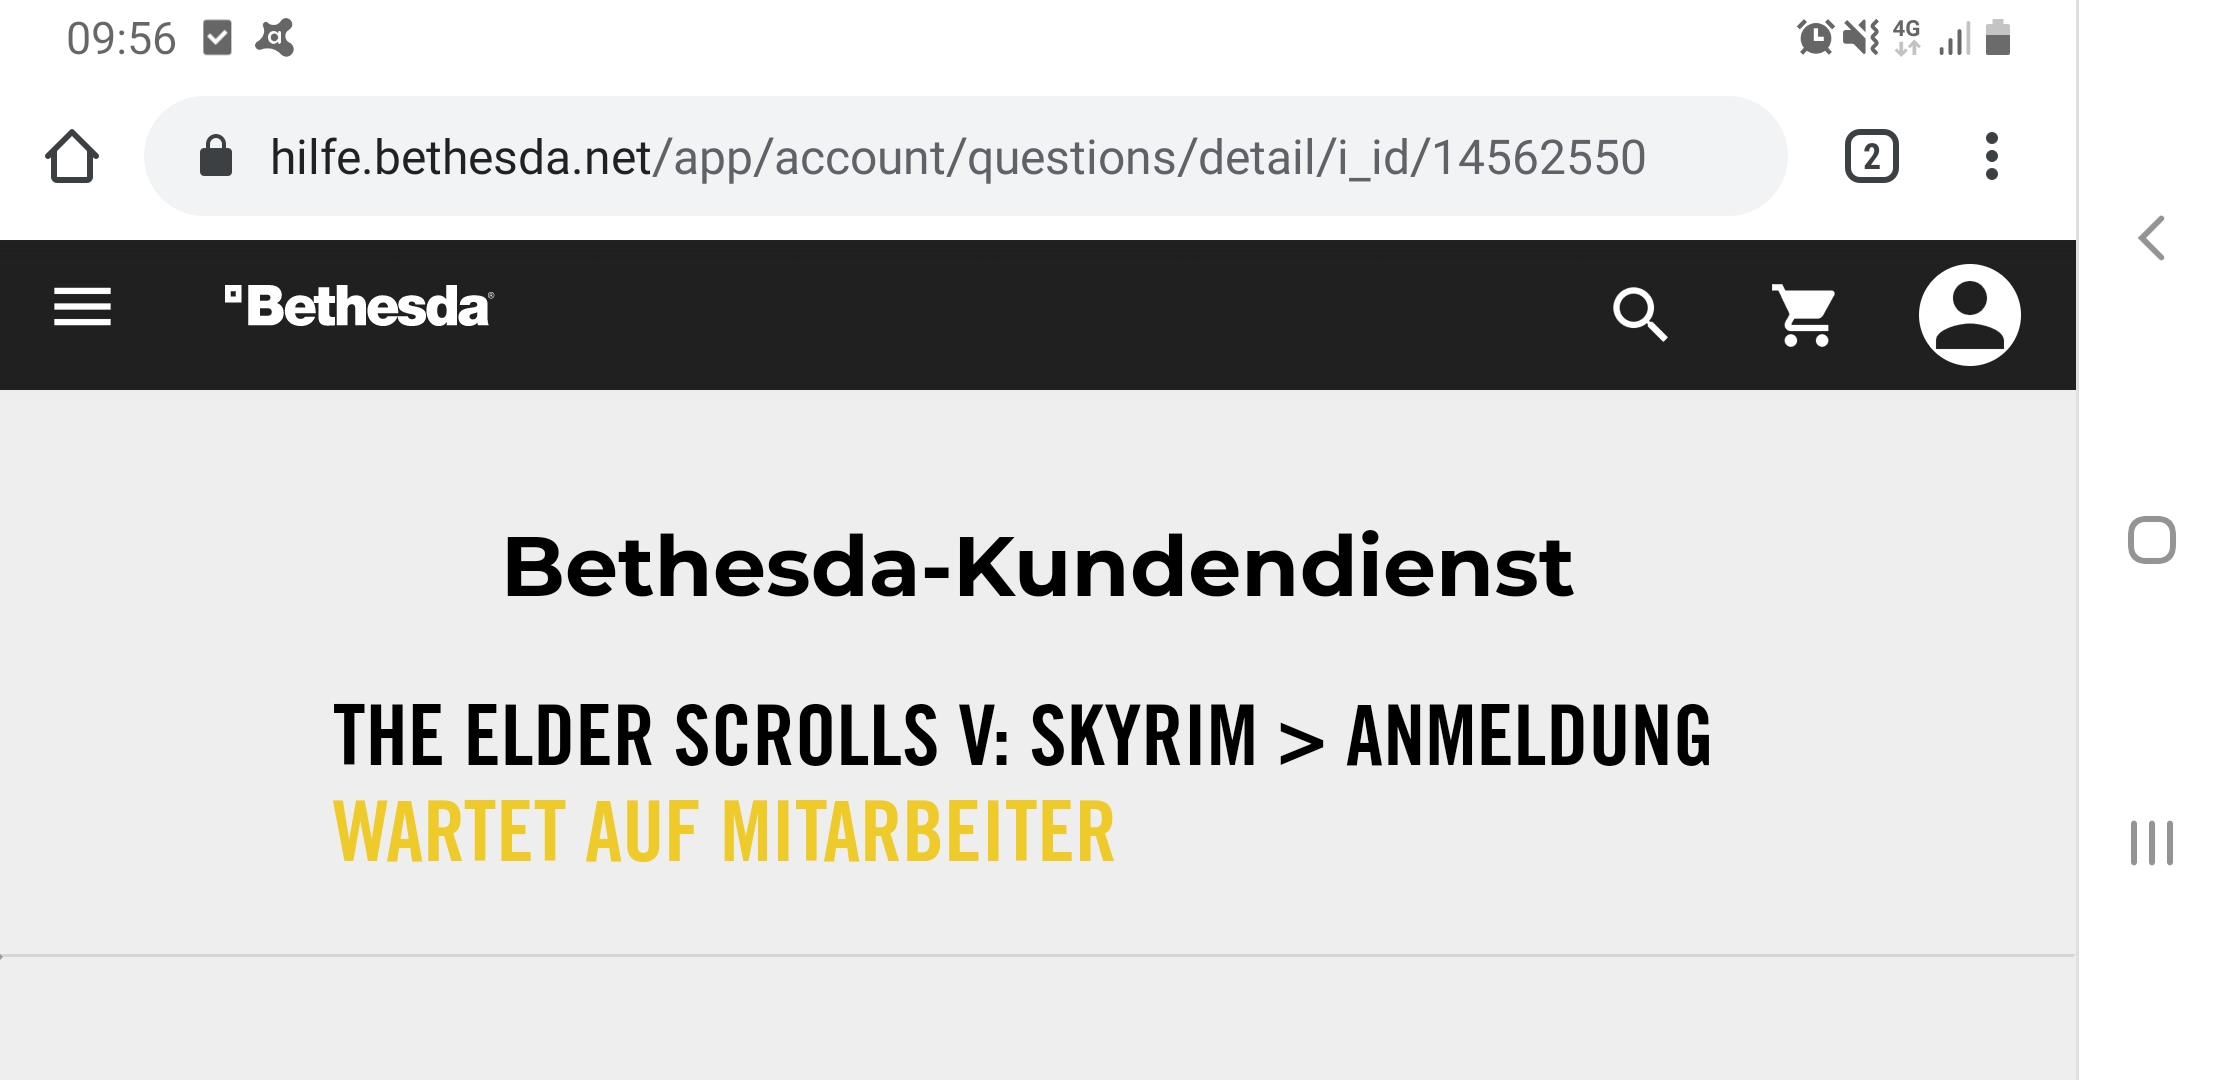Tap the checkmark notification icon

tap(217, 38)
